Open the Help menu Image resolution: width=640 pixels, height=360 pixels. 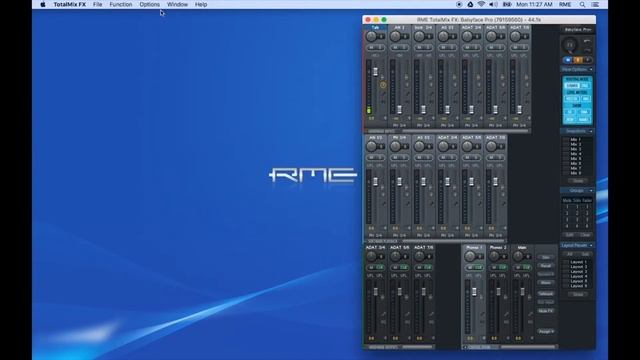[x=201, y=4]
